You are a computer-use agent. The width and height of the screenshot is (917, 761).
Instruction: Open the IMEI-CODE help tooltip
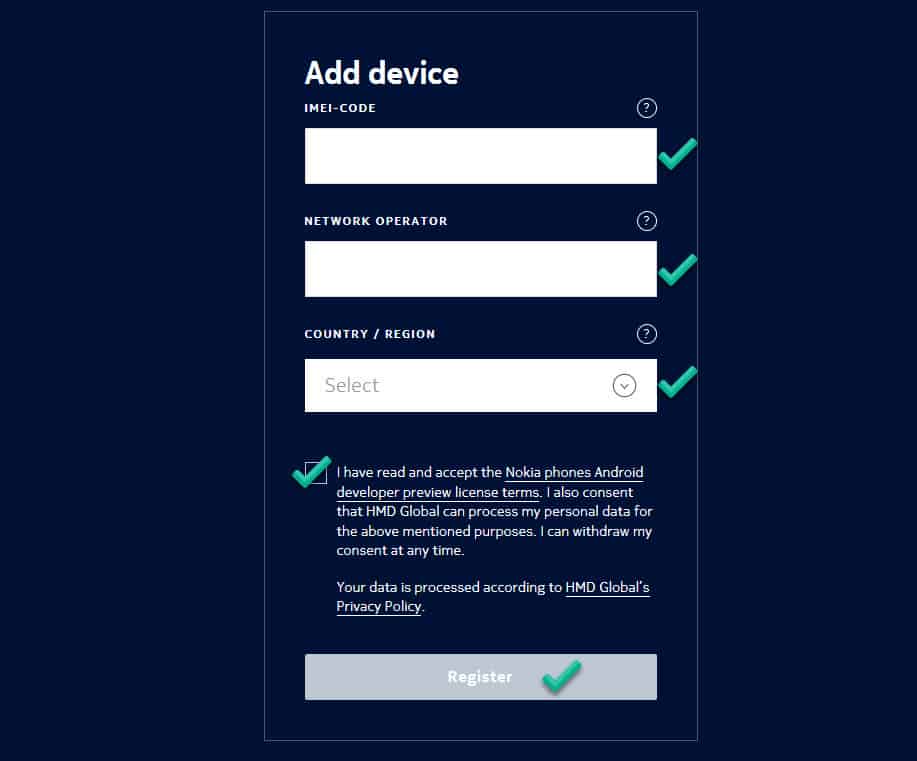pyautogui.click(x=646, y=108)
